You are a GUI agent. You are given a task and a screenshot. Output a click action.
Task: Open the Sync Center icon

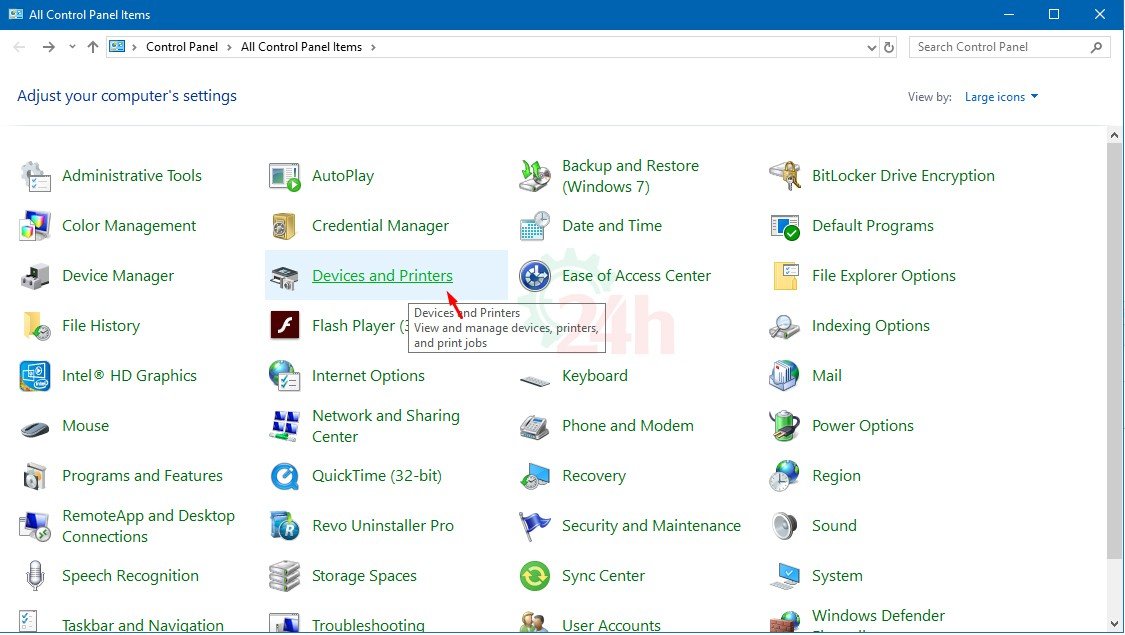click(535, 576)
